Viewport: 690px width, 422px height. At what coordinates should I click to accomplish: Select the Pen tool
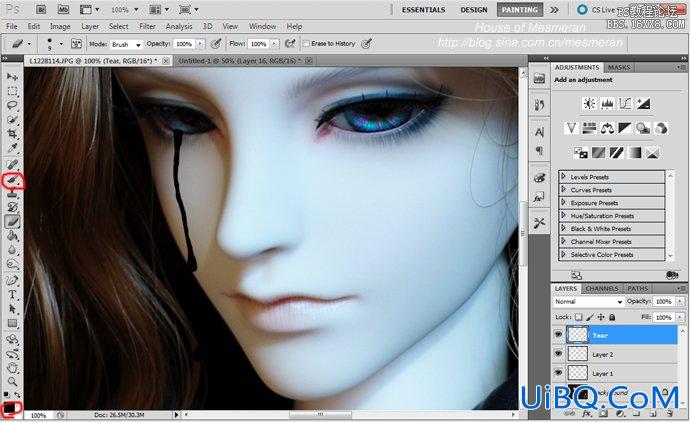tap(12, 281)
